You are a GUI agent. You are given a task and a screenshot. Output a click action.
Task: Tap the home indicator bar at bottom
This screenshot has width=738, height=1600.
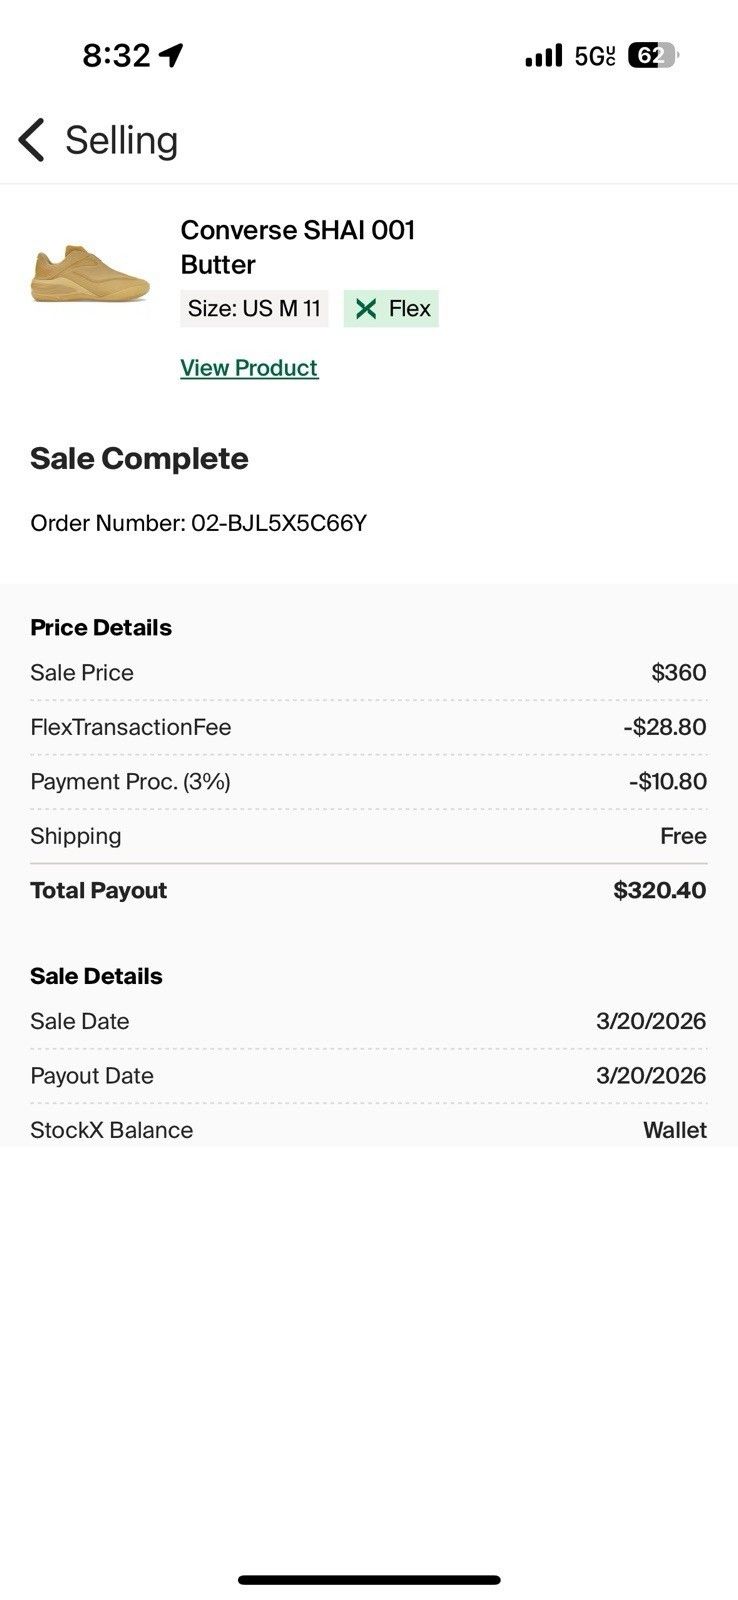point(369,1580)
